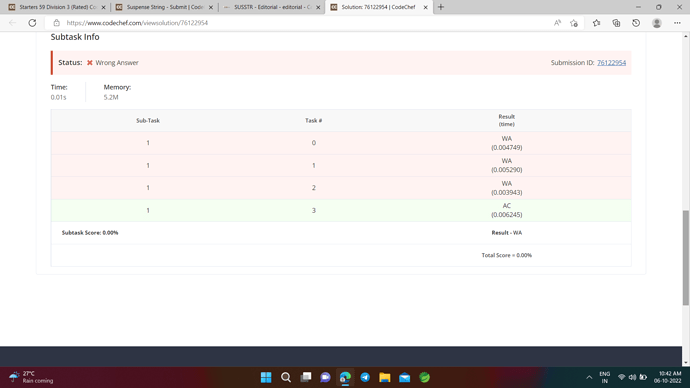Open the Favorites list
Viewport: 690px width, 388px height.
pos(596,23)
